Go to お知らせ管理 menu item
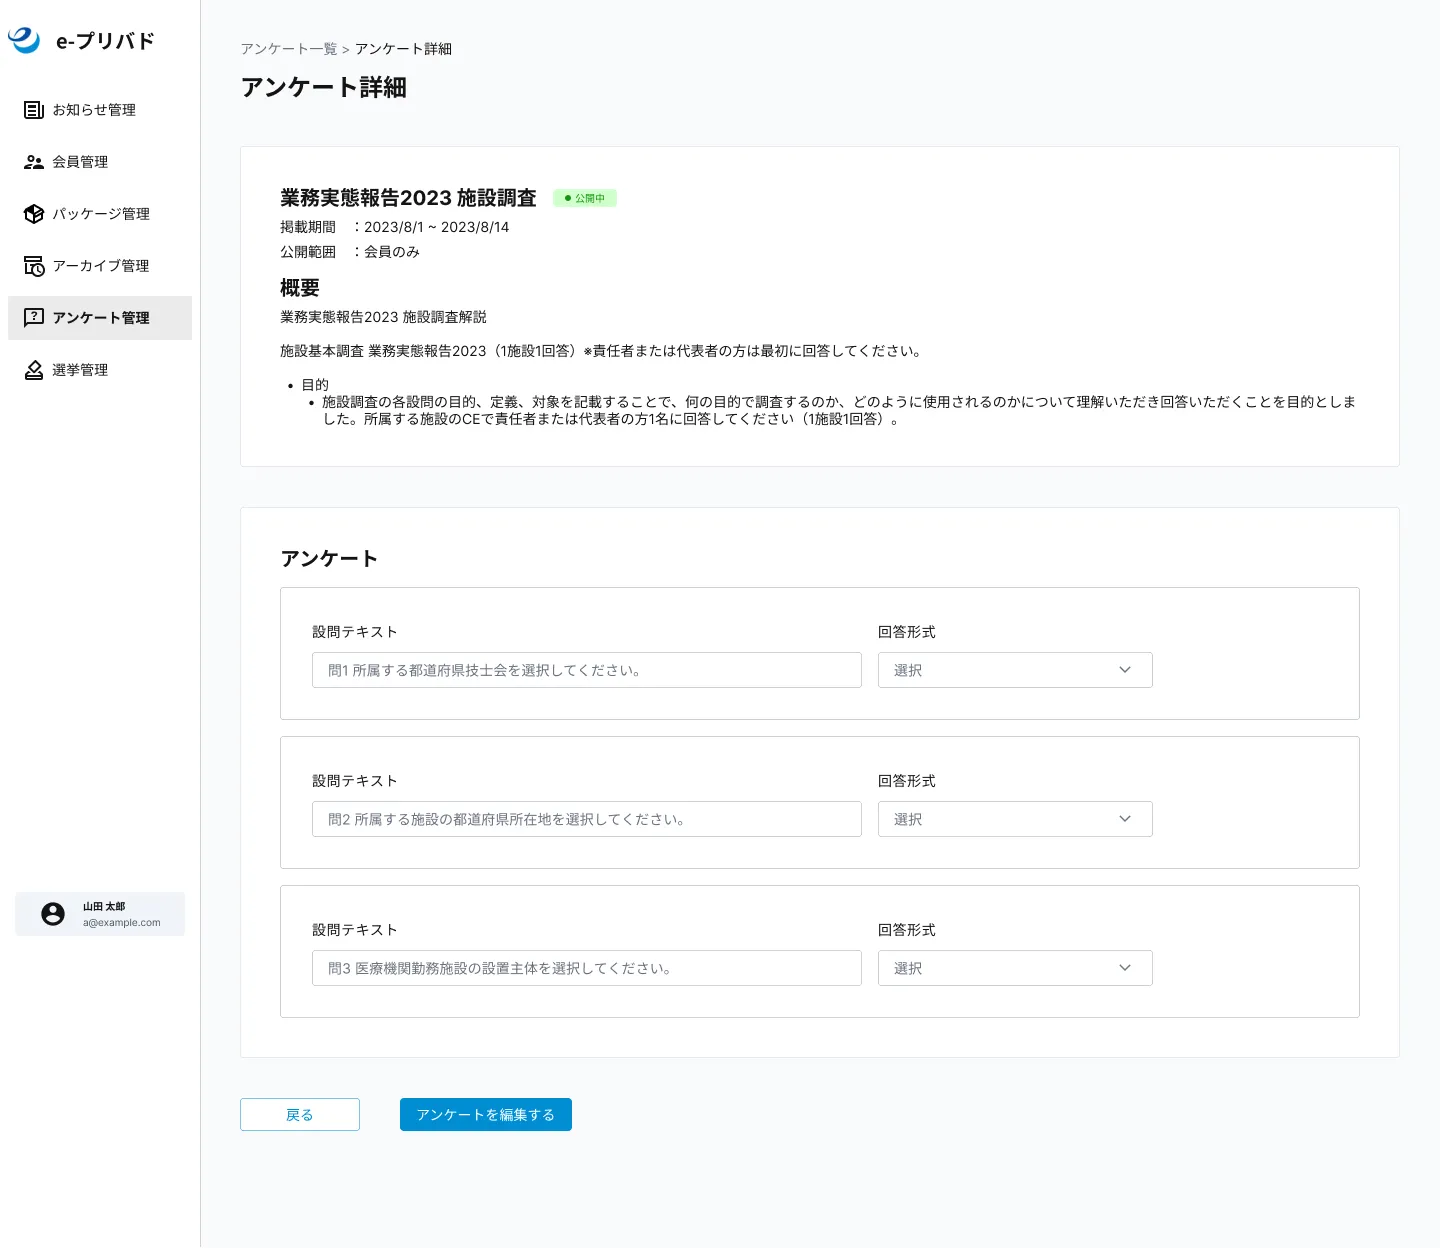The image size is (1440, 1248). (x=94, y=110)
